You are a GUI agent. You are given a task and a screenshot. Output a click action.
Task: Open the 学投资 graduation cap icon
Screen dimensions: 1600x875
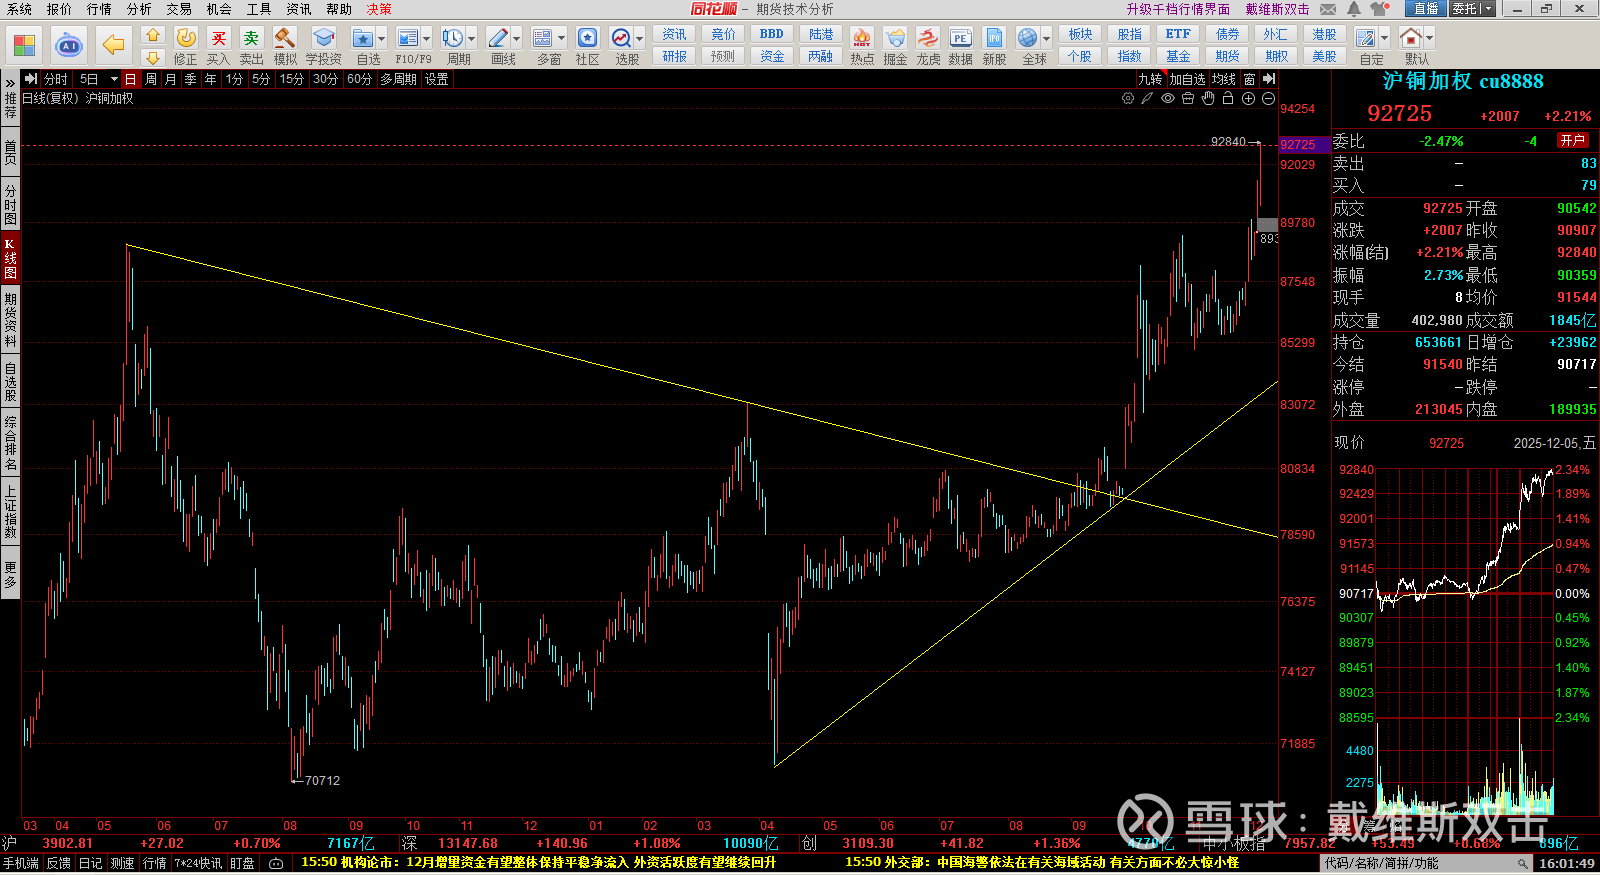point(323,46)
